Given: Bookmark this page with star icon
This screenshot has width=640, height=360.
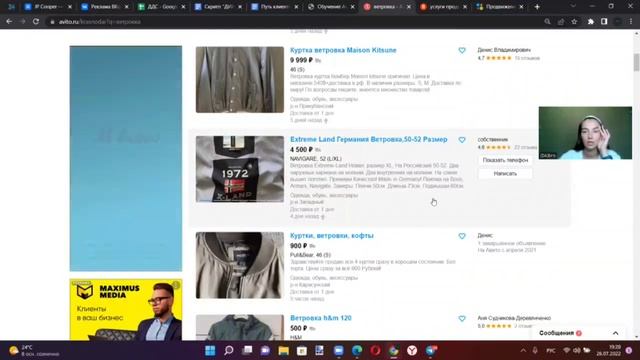Looking at the screenshot, I should tap(574, 22).
